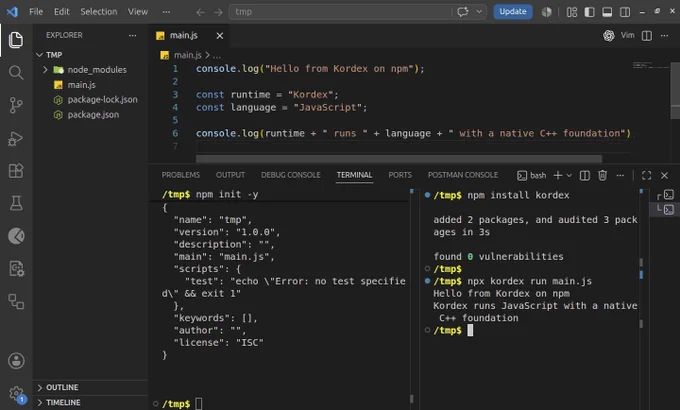Toggle the primary side bar layout button
This screenshot has height=410, width=680.
click(589, 12)
